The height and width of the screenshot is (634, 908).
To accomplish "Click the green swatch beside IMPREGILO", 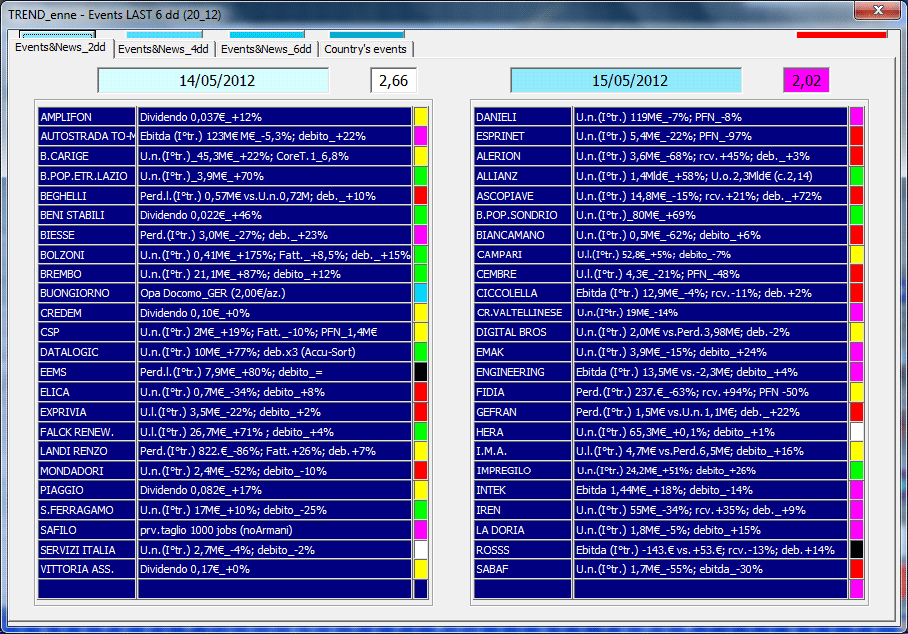I will pos(857,470).
